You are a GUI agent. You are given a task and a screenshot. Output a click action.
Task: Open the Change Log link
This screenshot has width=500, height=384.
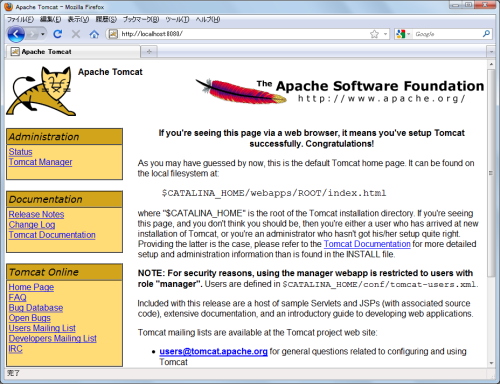coord(32,225)
